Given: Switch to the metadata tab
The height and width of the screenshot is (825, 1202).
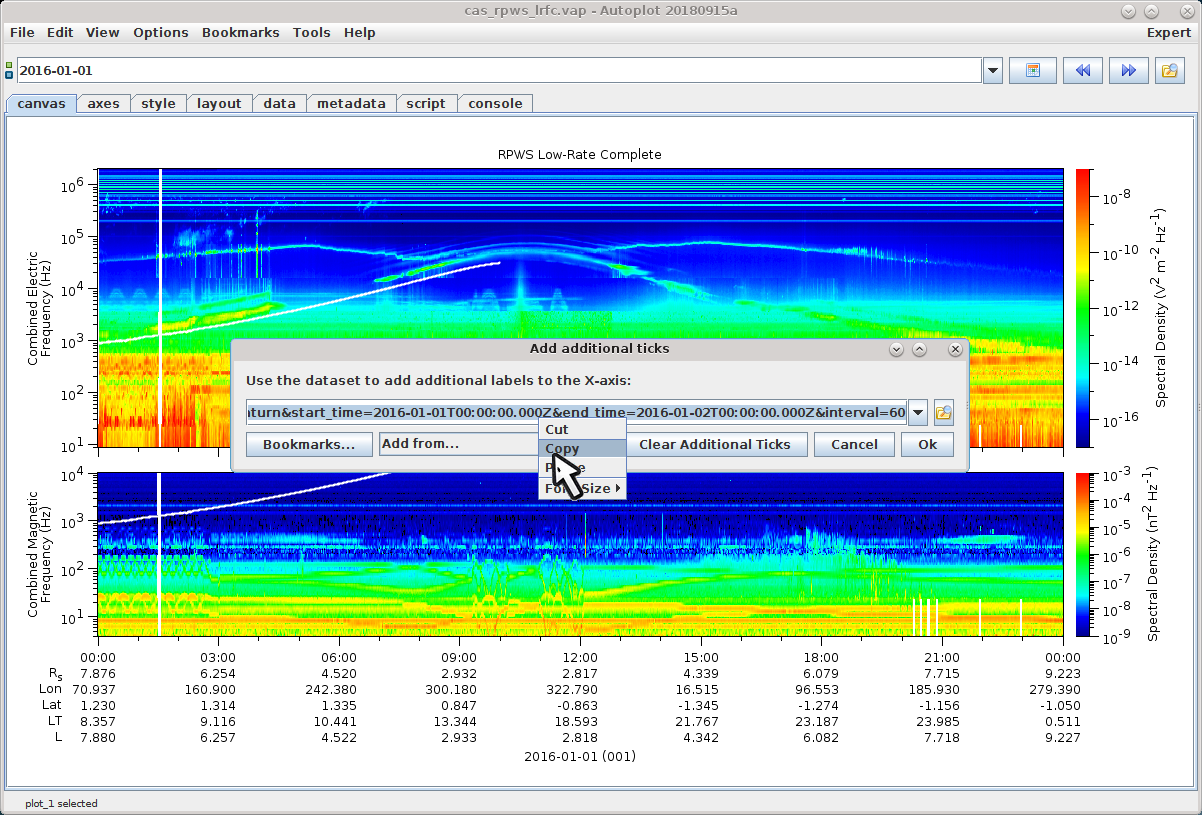Looking at the screenshot, I should (x=351, y=103).
